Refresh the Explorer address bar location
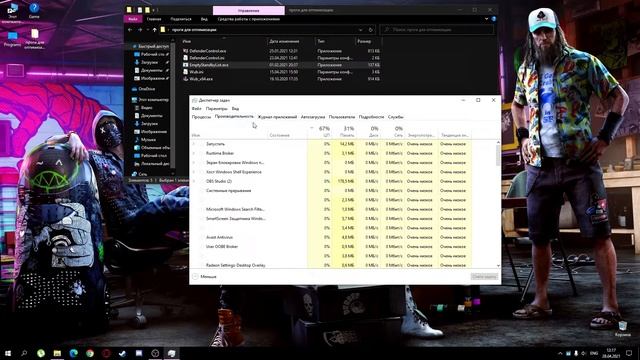 click(370, 30)
